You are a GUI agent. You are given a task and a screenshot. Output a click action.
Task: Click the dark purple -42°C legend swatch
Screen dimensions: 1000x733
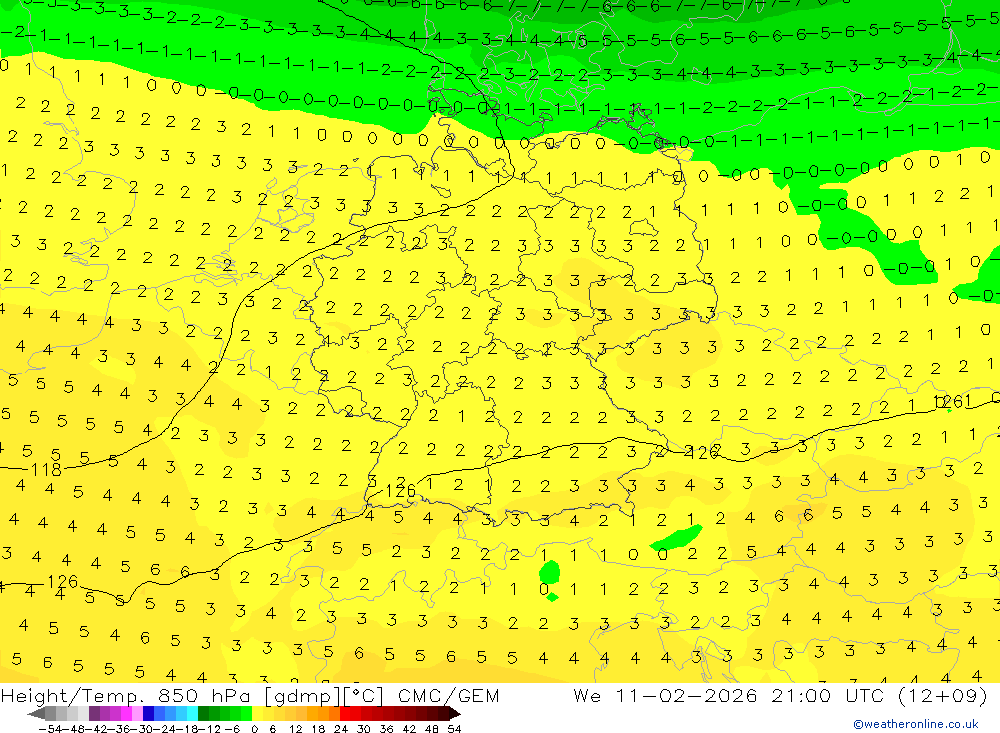point(94,713)
